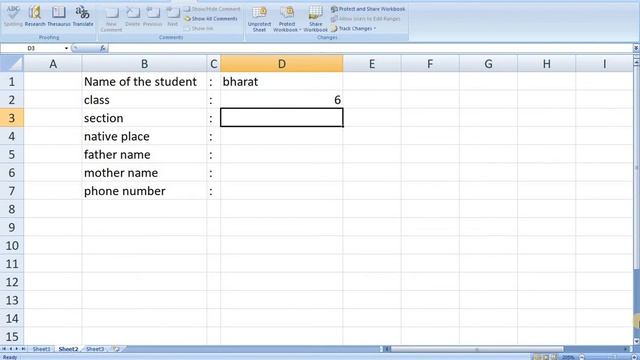Go to the Next comment
Image resolution: width=640 pixels, height=360 pixels.
(x=173, y=16)
